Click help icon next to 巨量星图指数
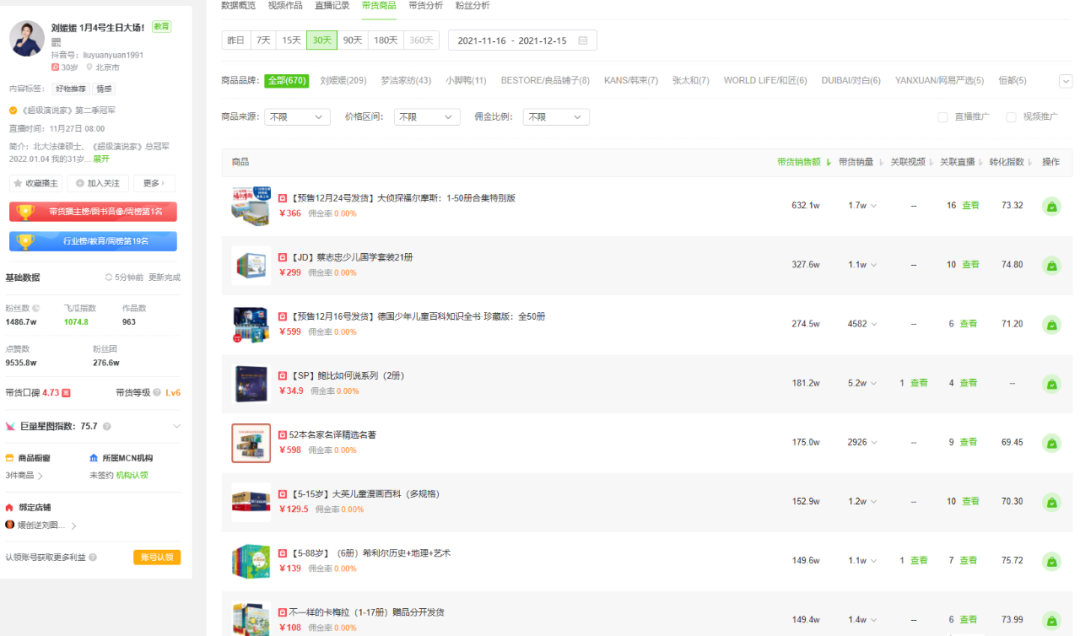The height and width of the screenshot is (636, 1080). click(107, 427)
